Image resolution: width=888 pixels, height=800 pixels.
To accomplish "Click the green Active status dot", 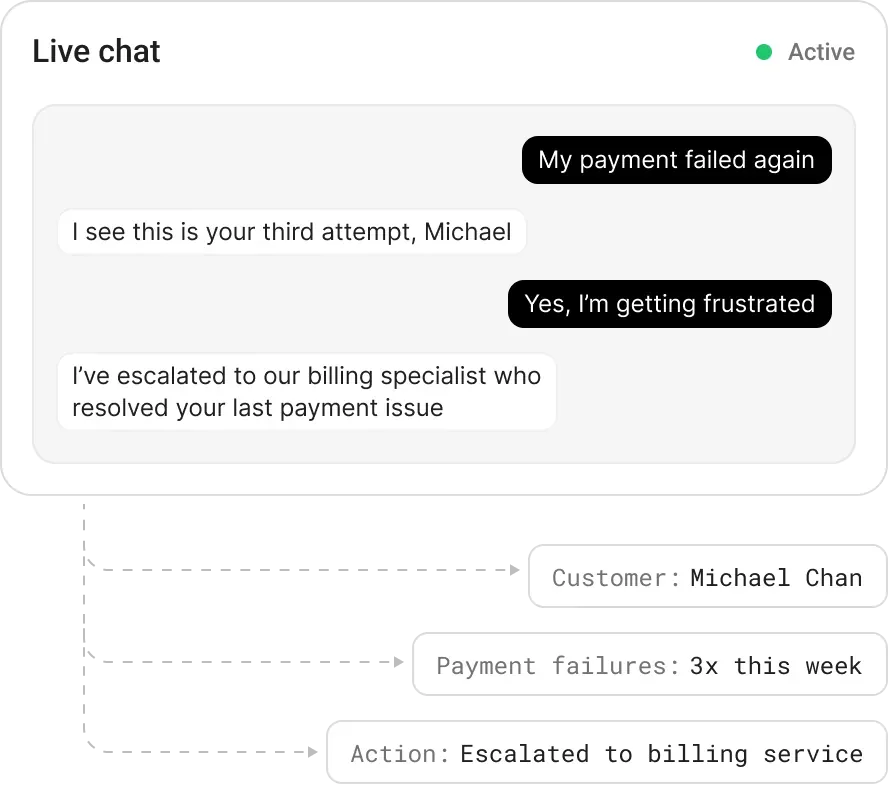I will 764,52.
